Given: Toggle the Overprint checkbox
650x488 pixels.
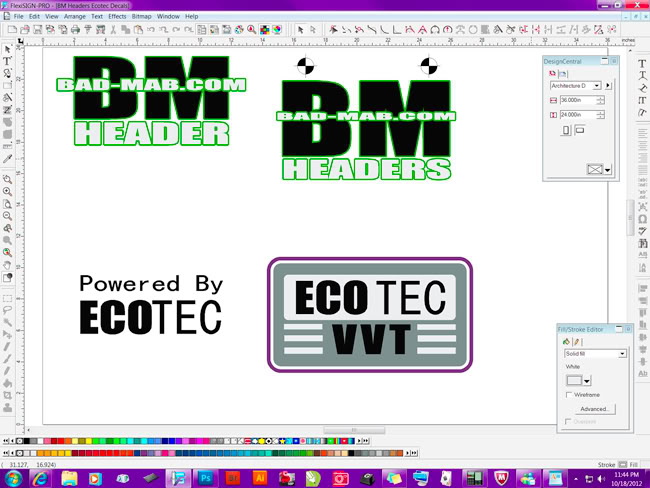Looking at the screenshot, I should coord(568,422).
